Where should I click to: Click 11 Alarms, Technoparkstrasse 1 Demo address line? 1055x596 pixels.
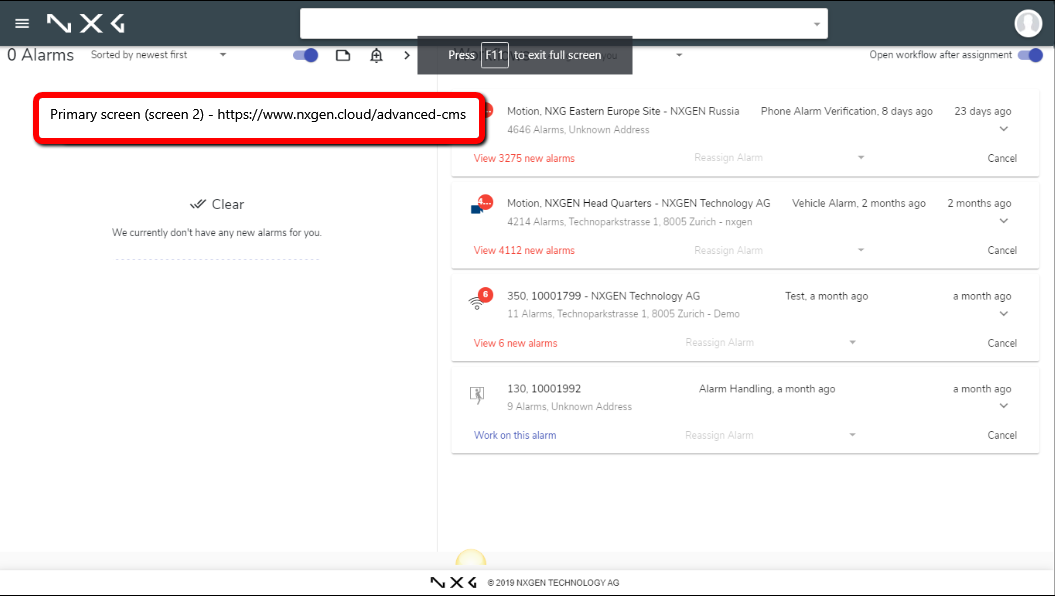(623, 314)
